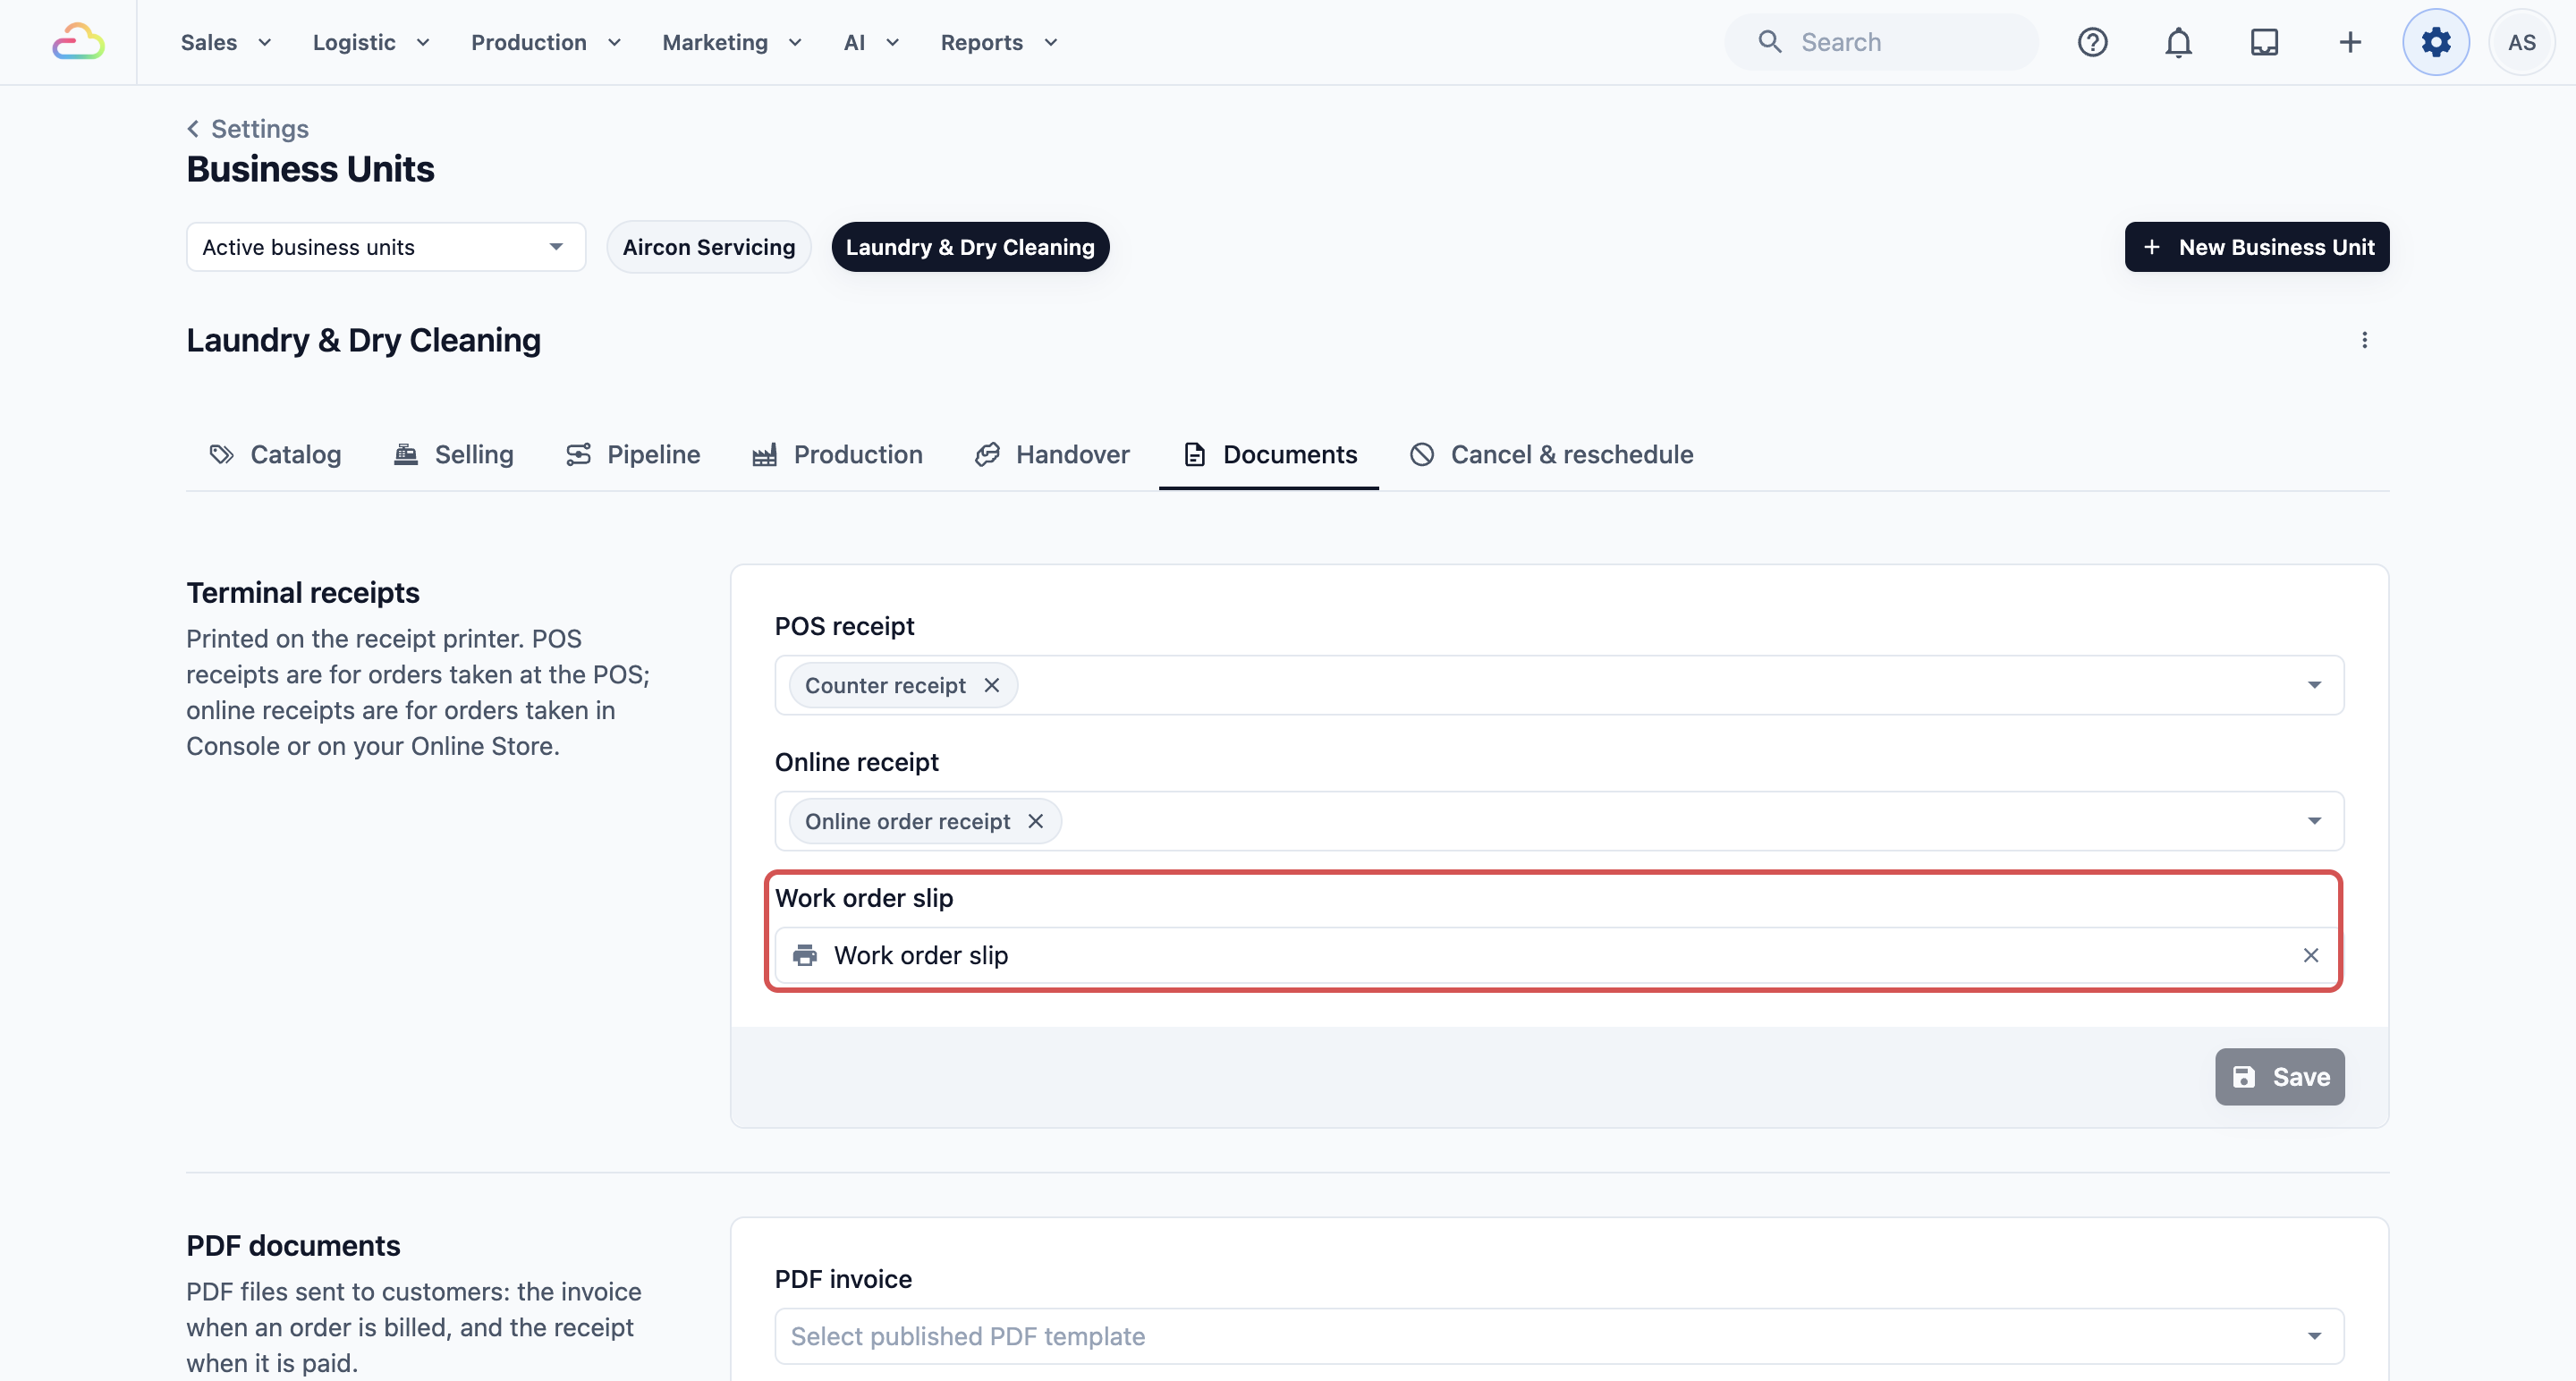Click into the Search field
The width and height of the screenshot is (2576, 1381).
click(x=1881, y=42)
